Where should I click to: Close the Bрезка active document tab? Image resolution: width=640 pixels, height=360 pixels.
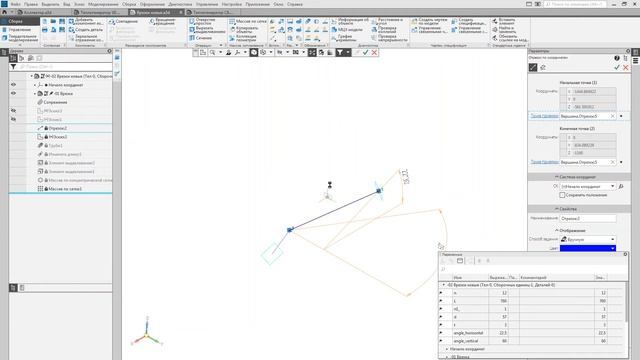[181, 12]
